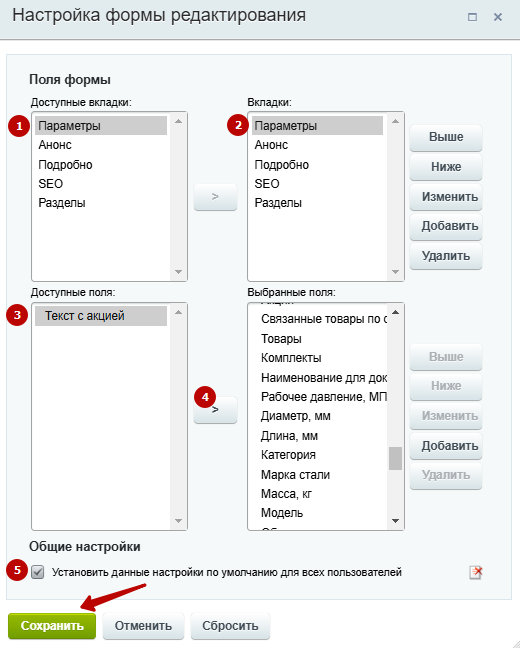This screenshot has height=648, width=520.
Task: Click the move-field arrow button marked 4
Action: 215,410
